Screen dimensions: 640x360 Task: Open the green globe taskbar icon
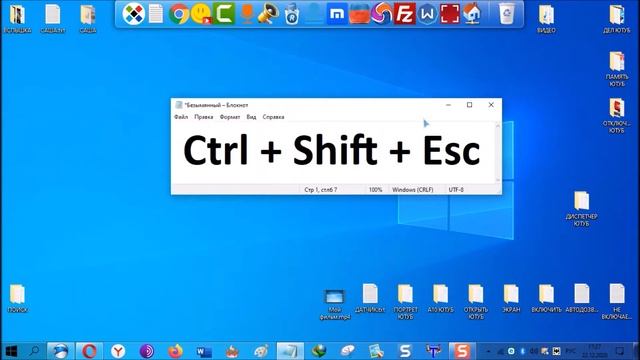(x=319, y=351)
